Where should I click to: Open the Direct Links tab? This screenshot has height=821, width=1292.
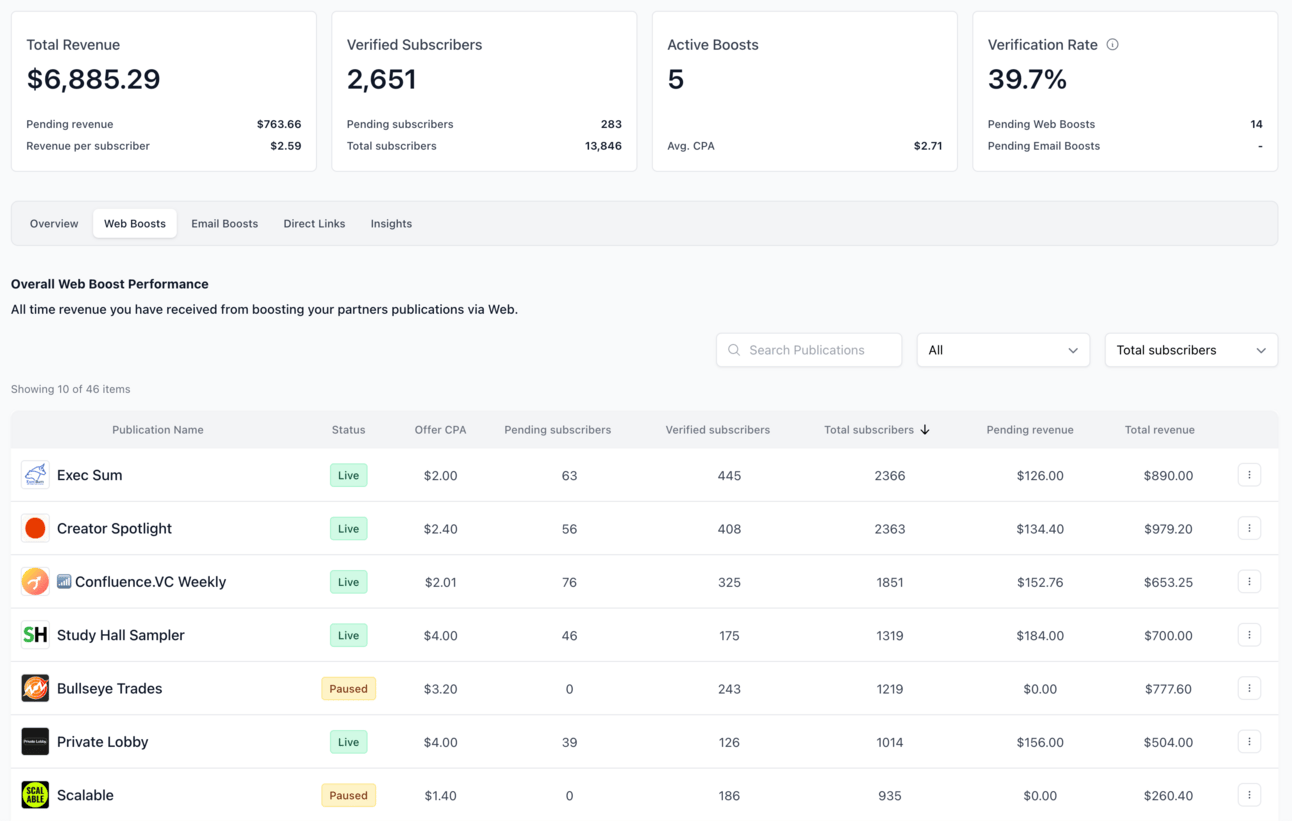[x=314, y=224]
